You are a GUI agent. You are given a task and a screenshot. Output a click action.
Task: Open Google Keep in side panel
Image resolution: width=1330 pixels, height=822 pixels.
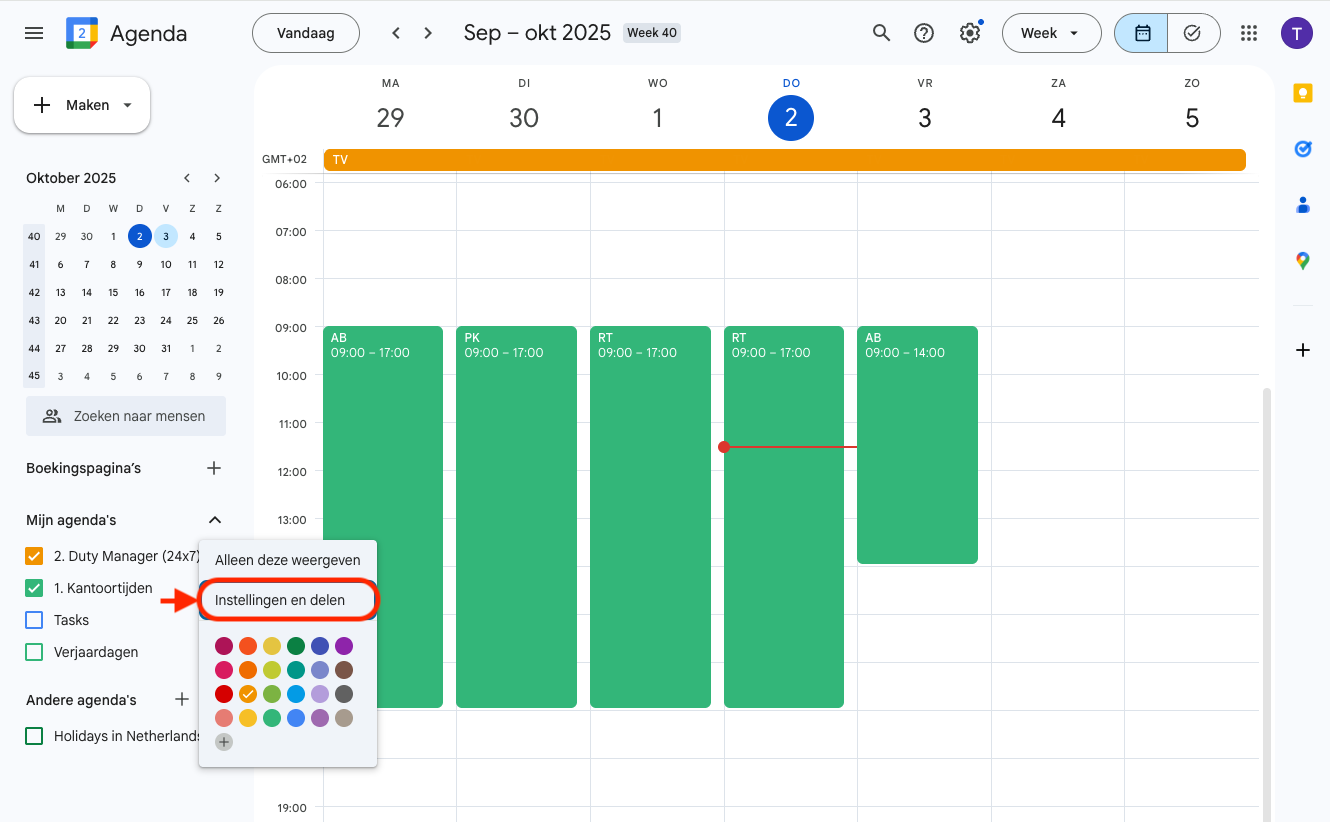1302,93
